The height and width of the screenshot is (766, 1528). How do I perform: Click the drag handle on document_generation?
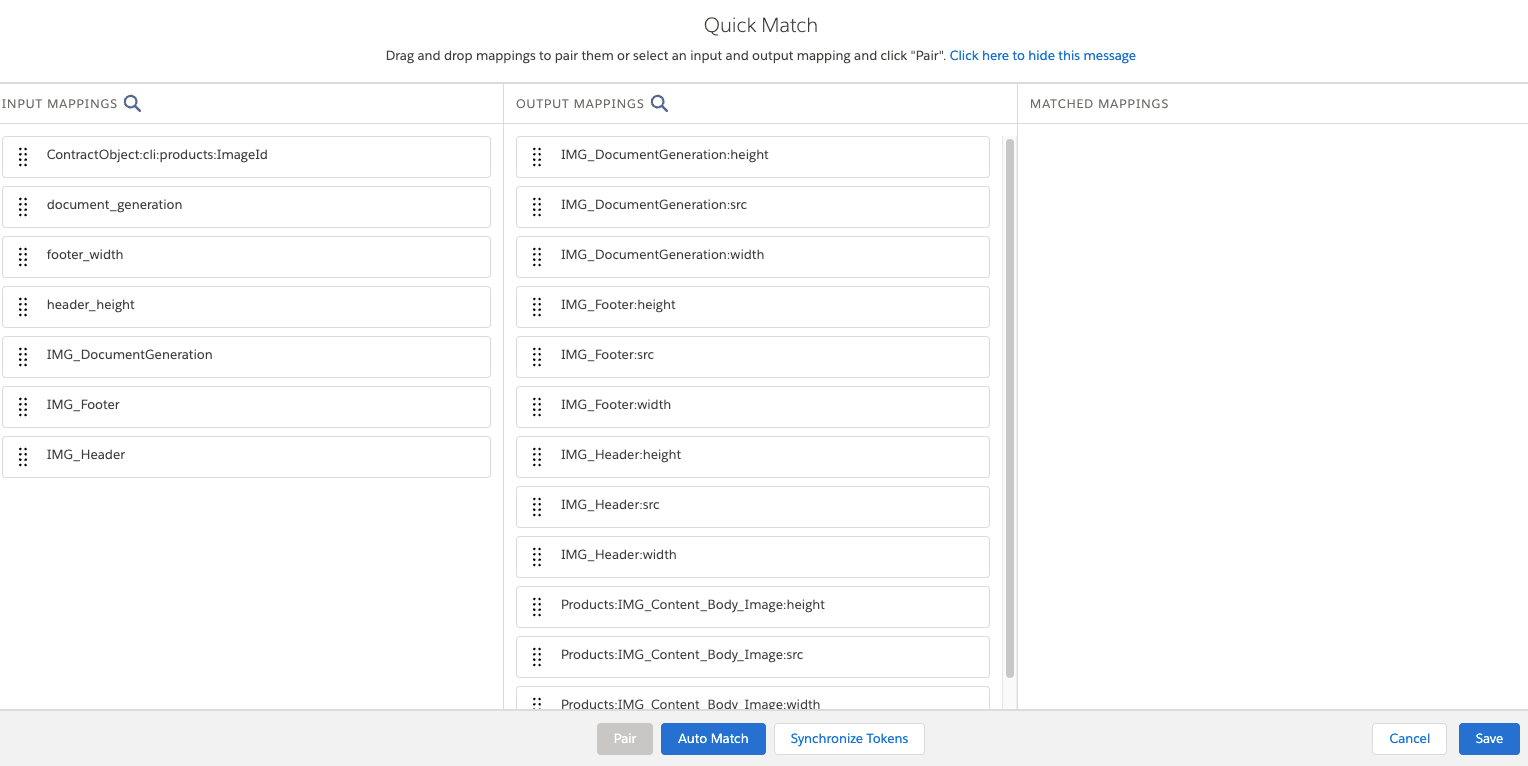[23, 206]
